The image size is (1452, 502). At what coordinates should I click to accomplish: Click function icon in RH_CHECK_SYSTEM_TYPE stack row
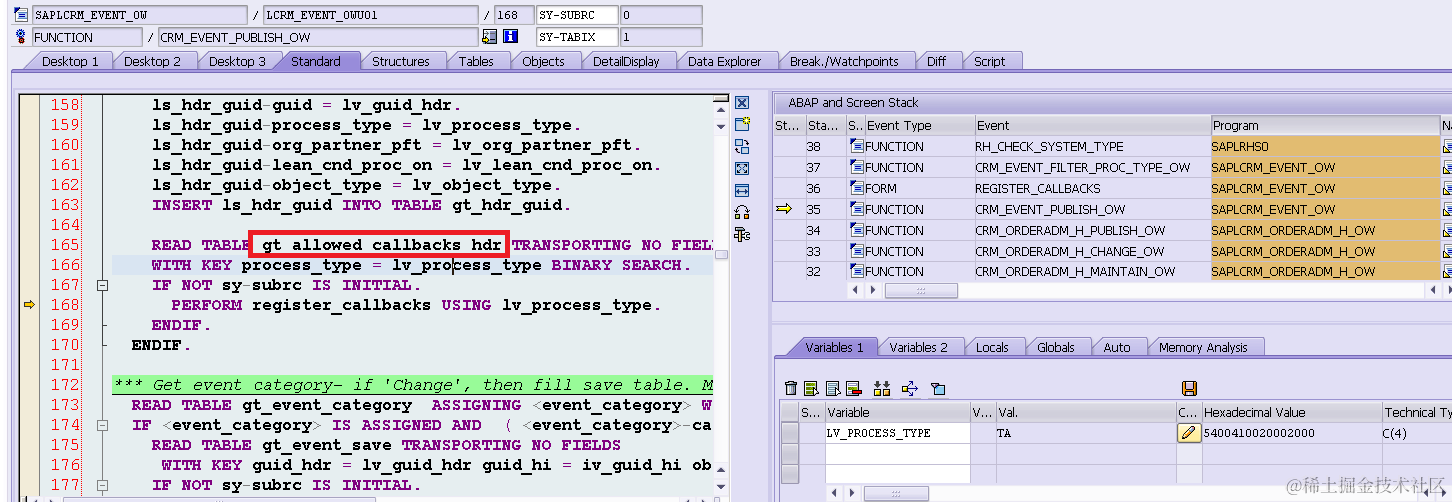[x=857, y=146]
